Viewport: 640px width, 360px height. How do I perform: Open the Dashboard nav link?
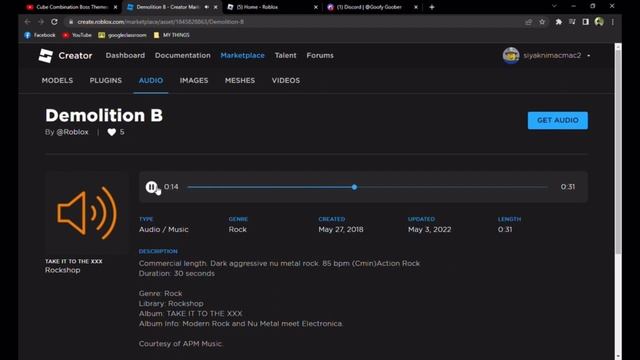[x=125, y=56]
